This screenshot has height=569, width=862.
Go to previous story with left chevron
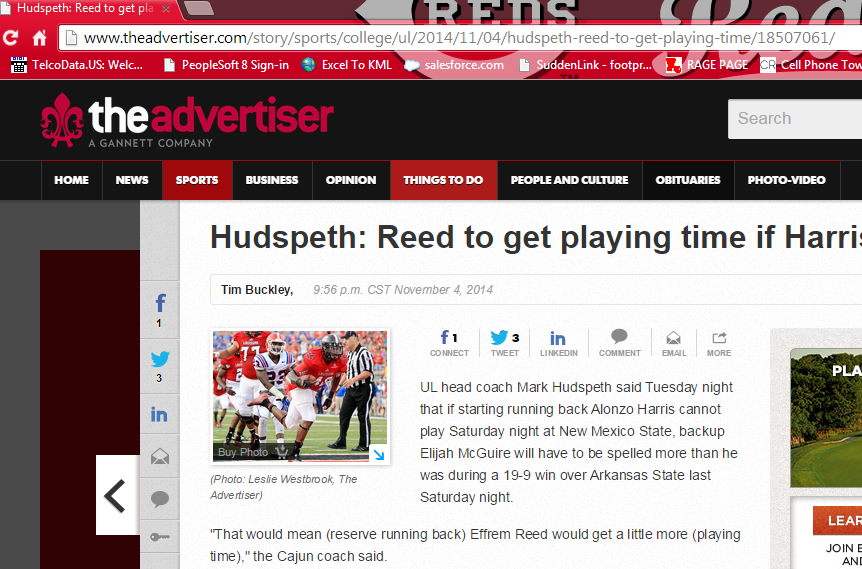[116, 495]
